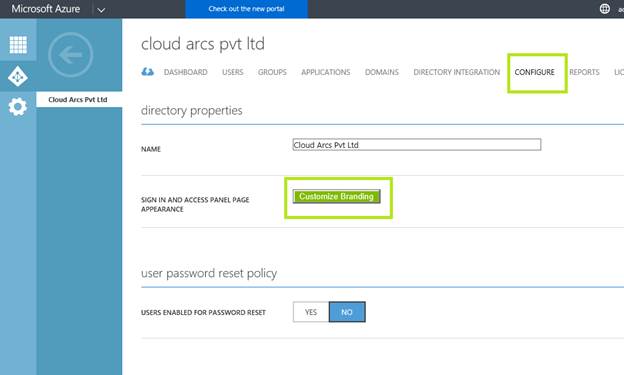Click the back arrow circle button
Viewport: 624px width, 375px height.
(70, 55)
